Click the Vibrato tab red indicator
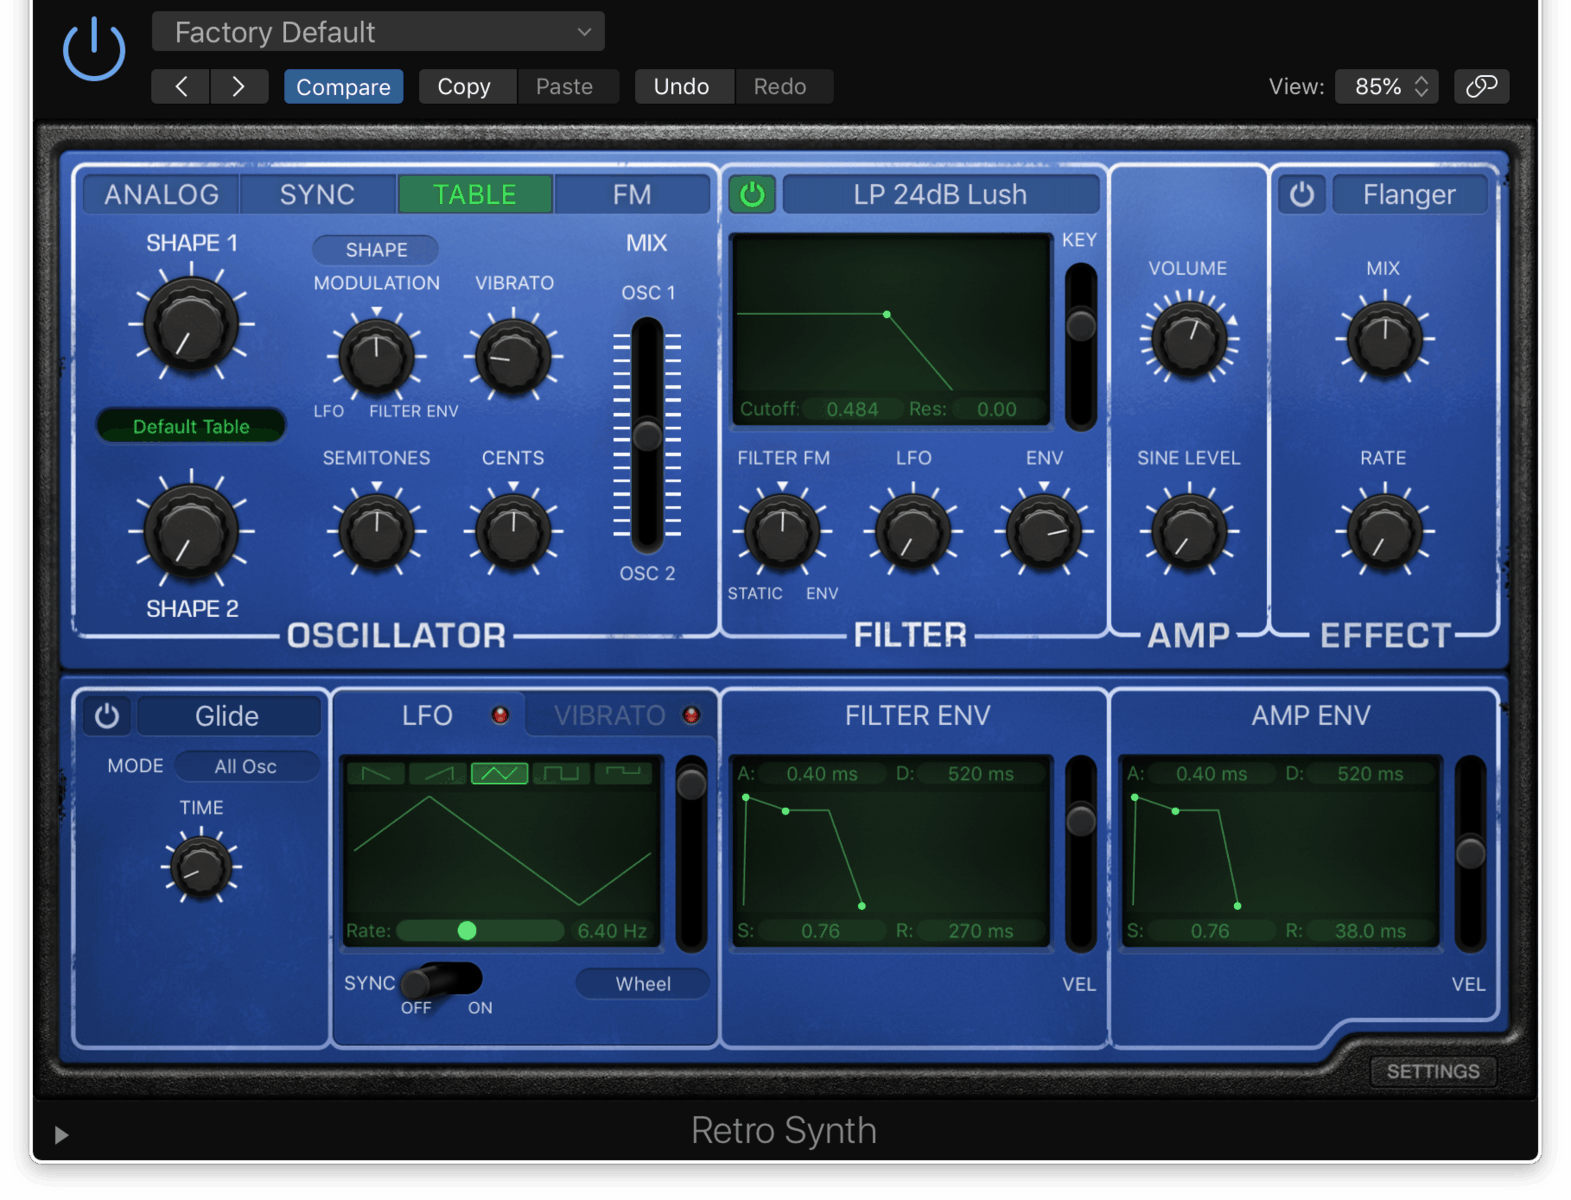This screenshot has width=1571, height=1200. 691,715
